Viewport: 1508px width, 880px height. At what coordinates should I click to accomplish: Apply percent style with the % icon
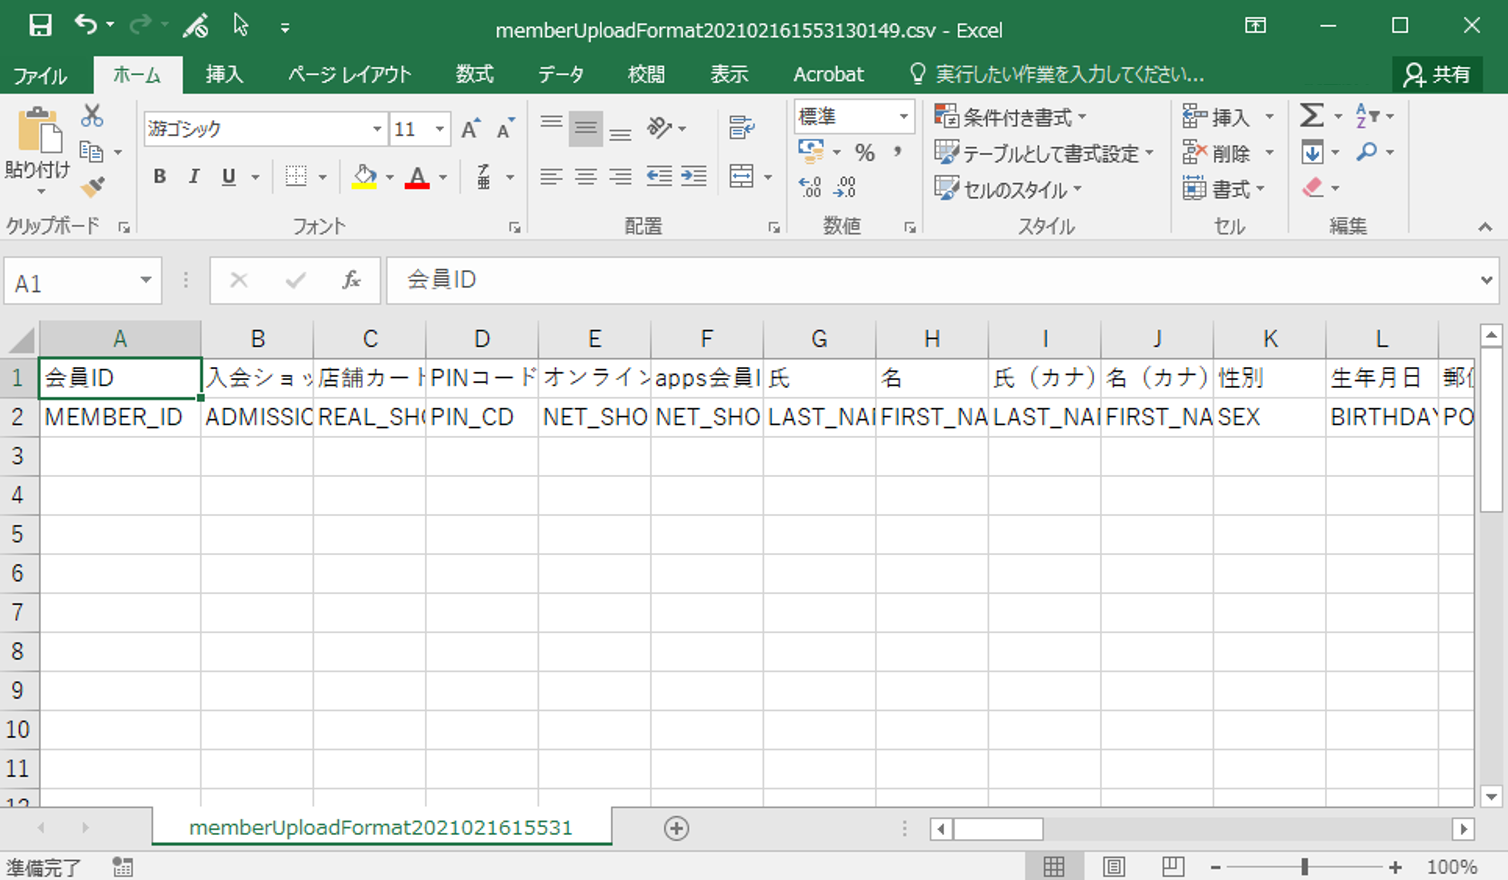(866, 152)
